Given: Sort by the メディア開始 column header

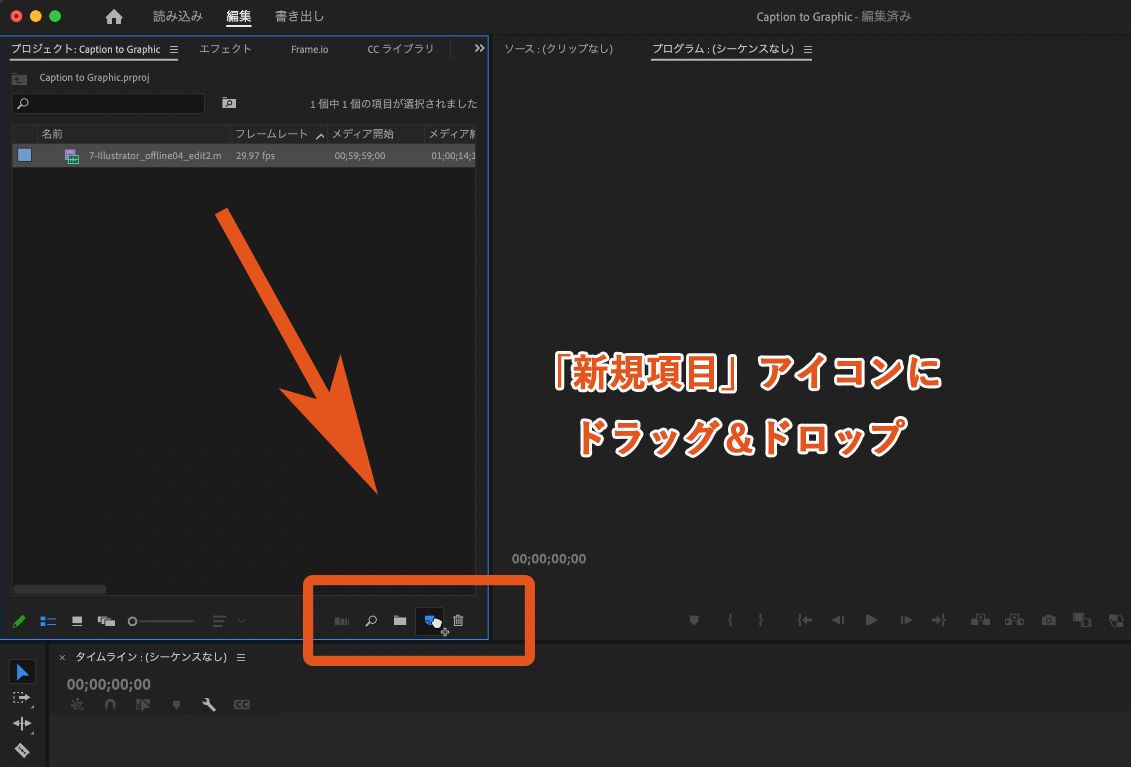Looking at the screenshot, I should 363,133.
